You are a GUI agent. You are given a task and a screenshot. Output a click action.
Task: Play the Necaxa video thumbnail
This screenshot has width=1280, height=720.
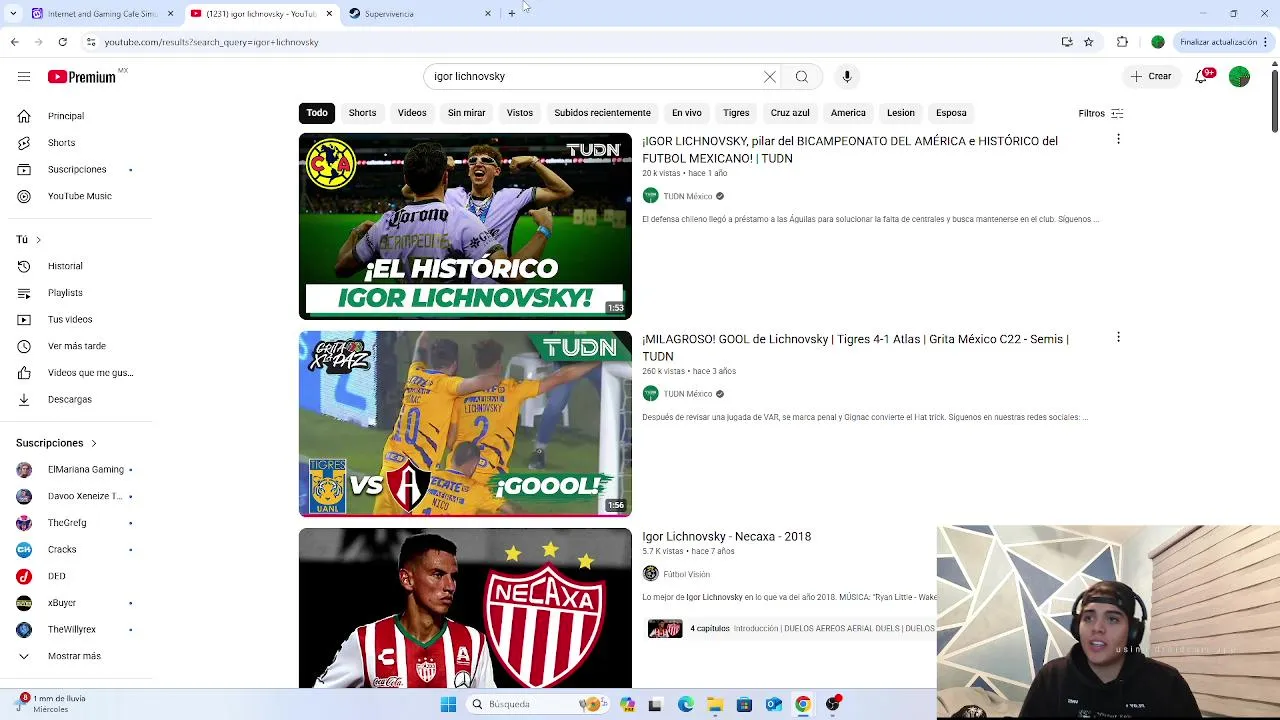point(465,608)
